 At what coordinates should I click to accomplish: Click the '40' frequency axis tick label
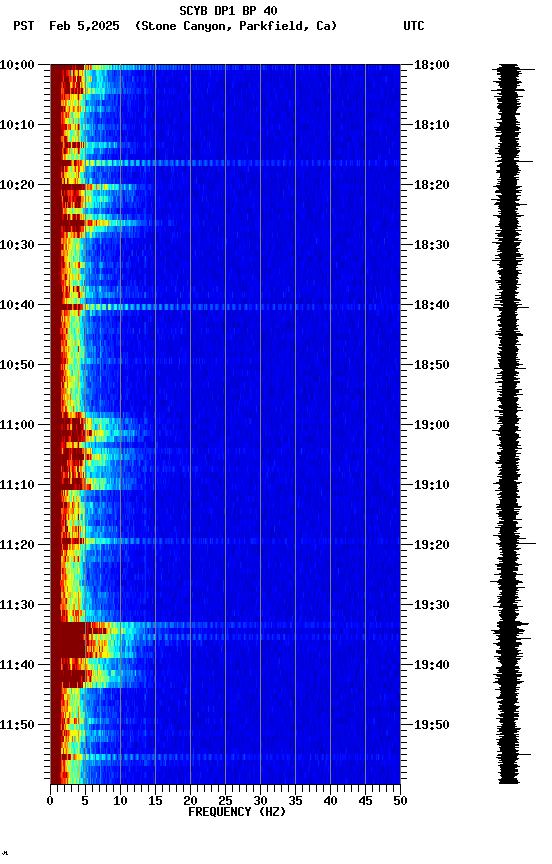[x=330, y=801]
